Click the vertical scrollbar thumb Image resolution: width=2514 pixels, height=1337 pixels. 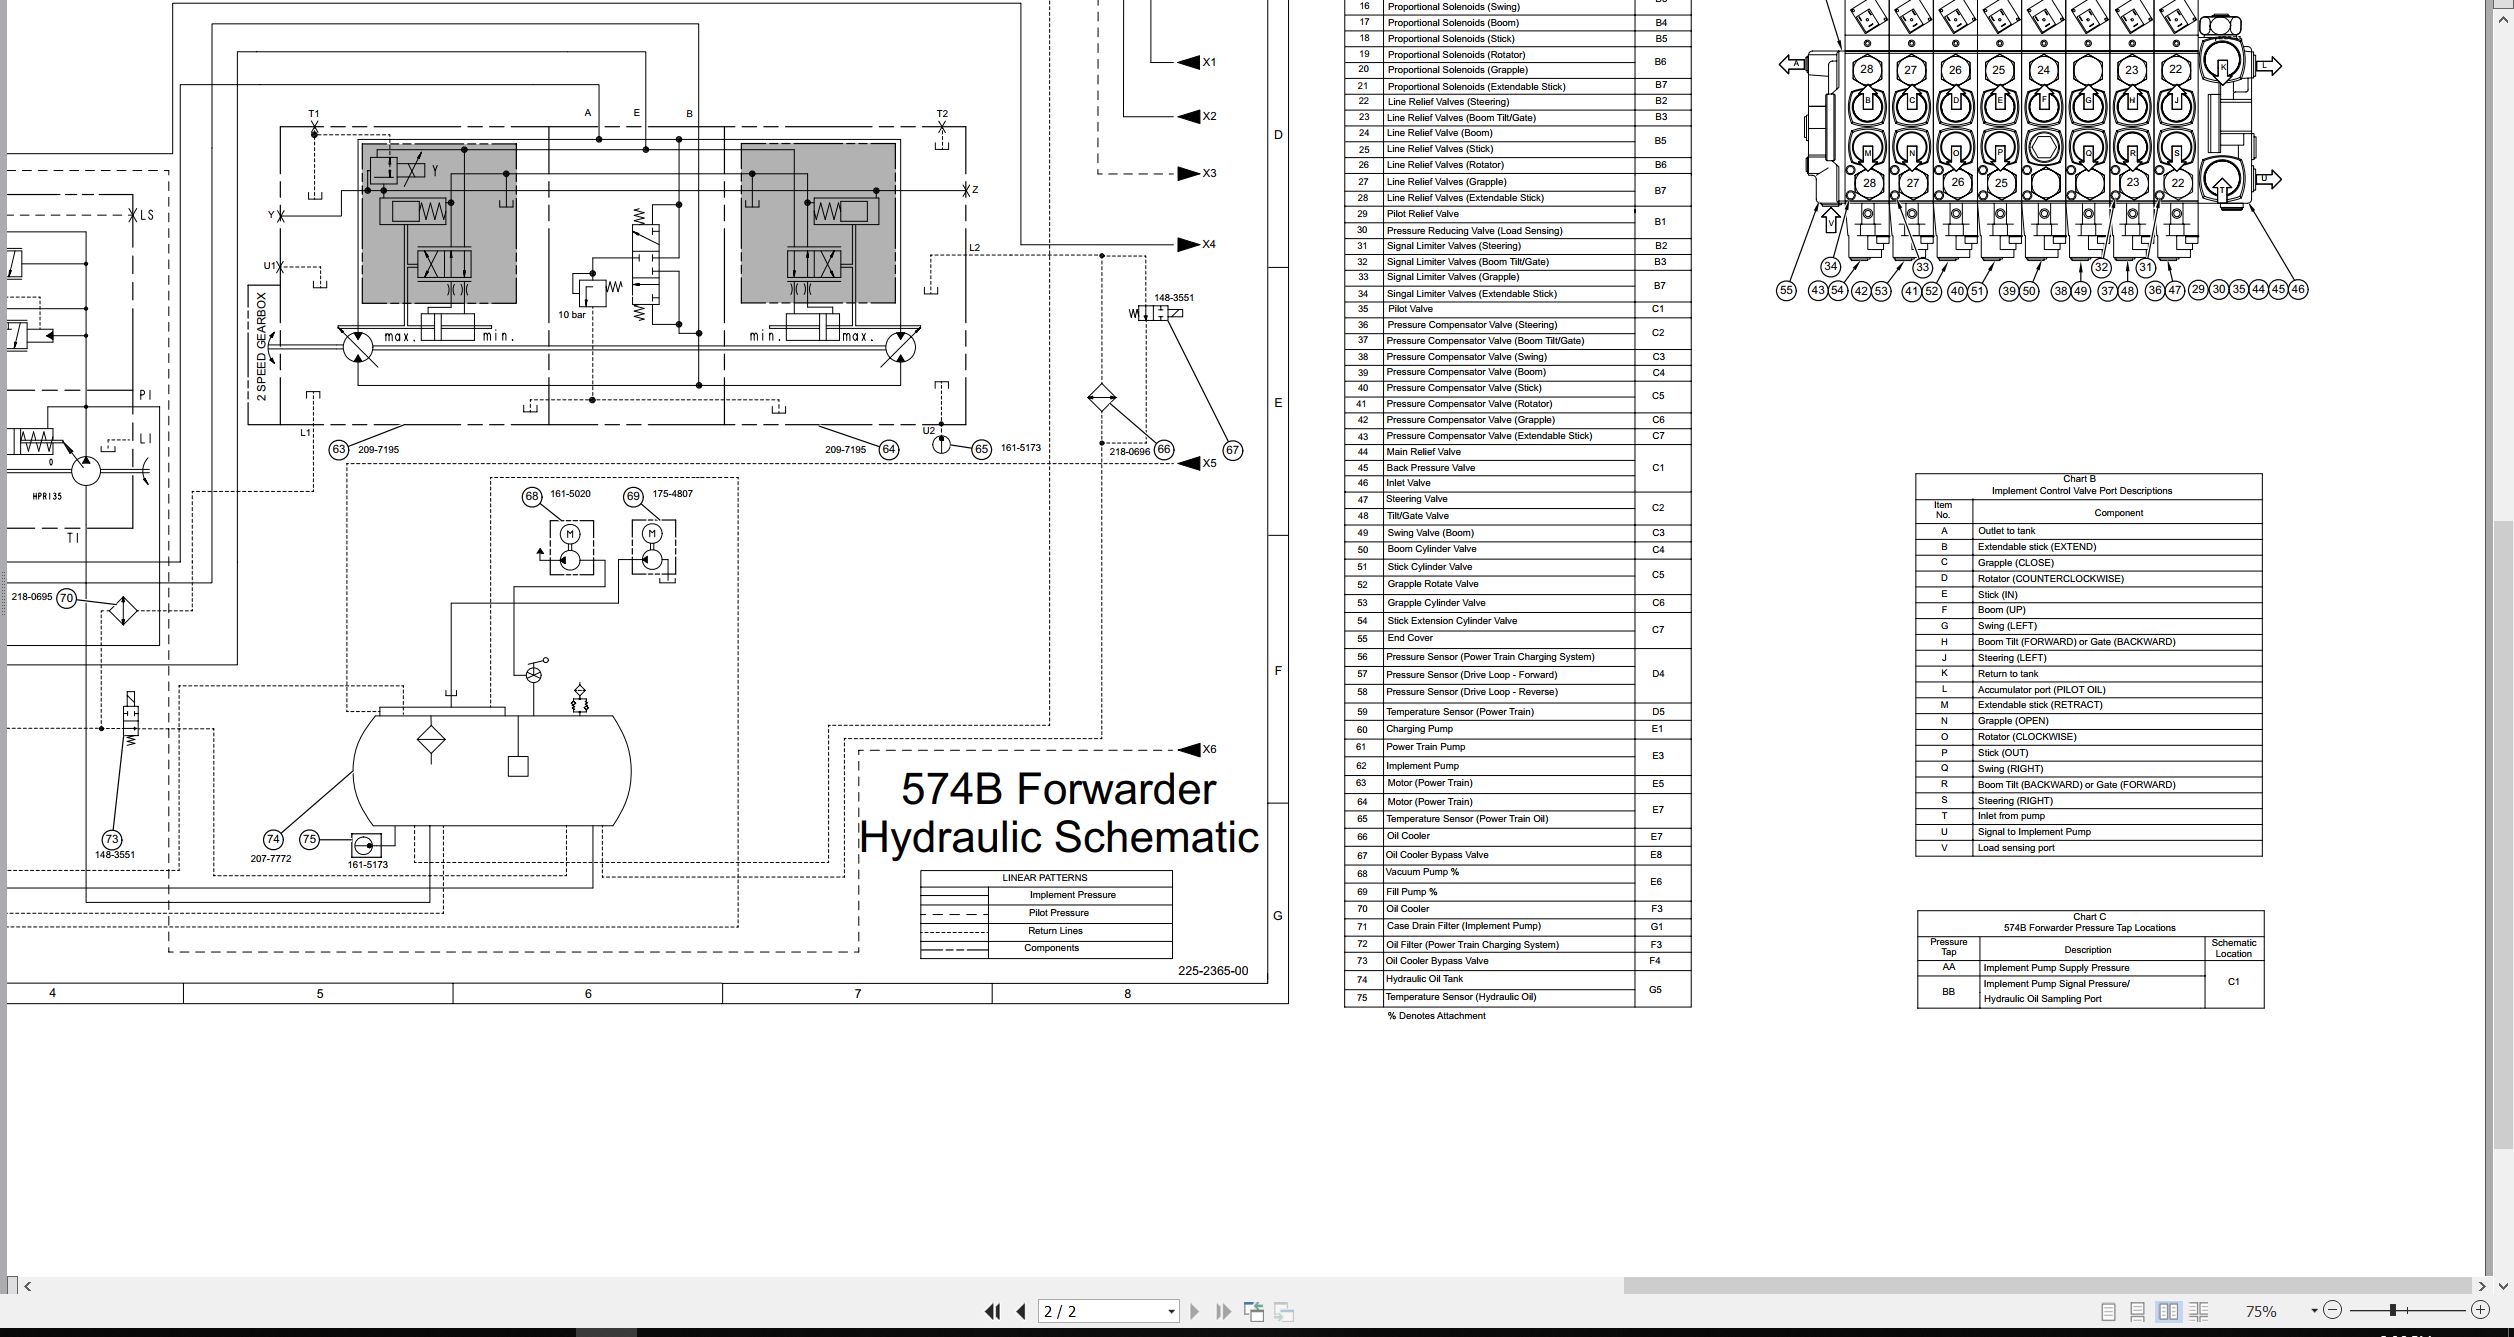pos(2503,835)
